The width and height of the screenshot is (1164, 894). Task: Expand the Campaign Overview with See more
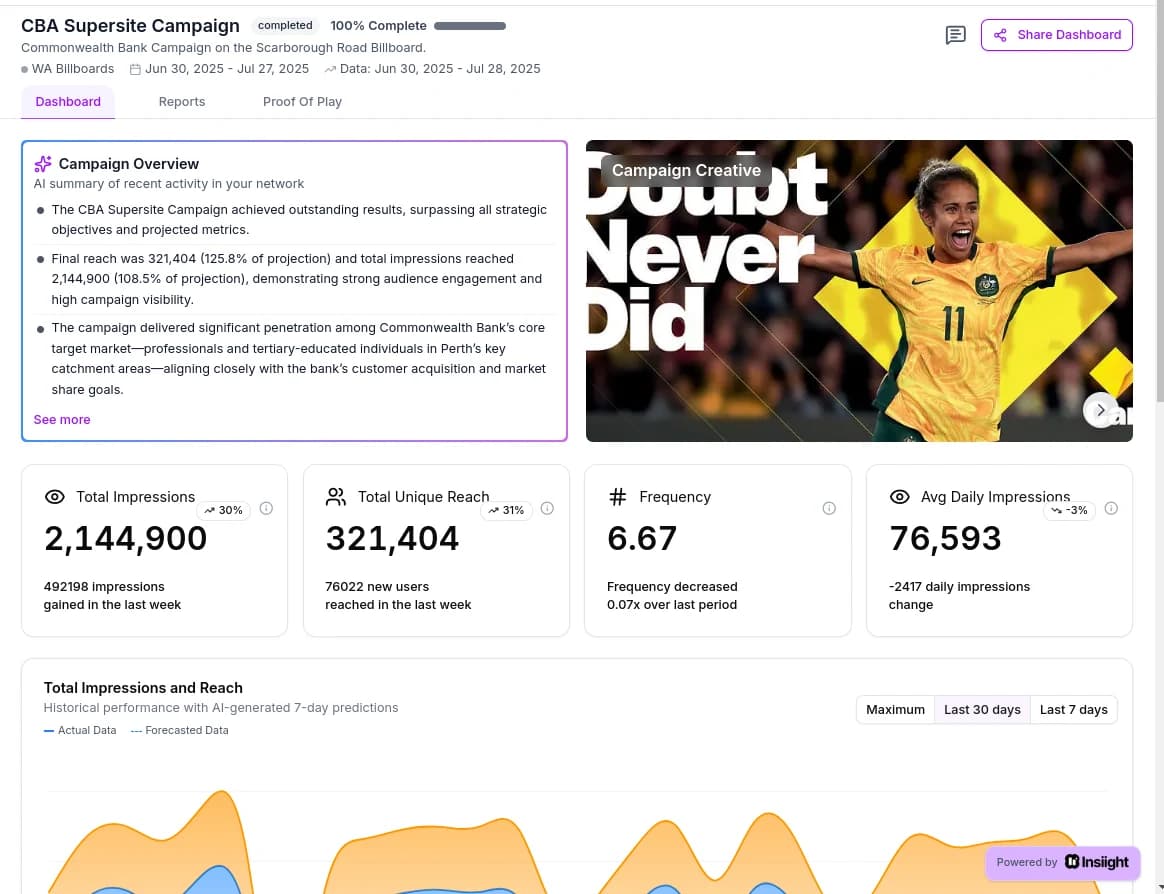coord(62,419)
